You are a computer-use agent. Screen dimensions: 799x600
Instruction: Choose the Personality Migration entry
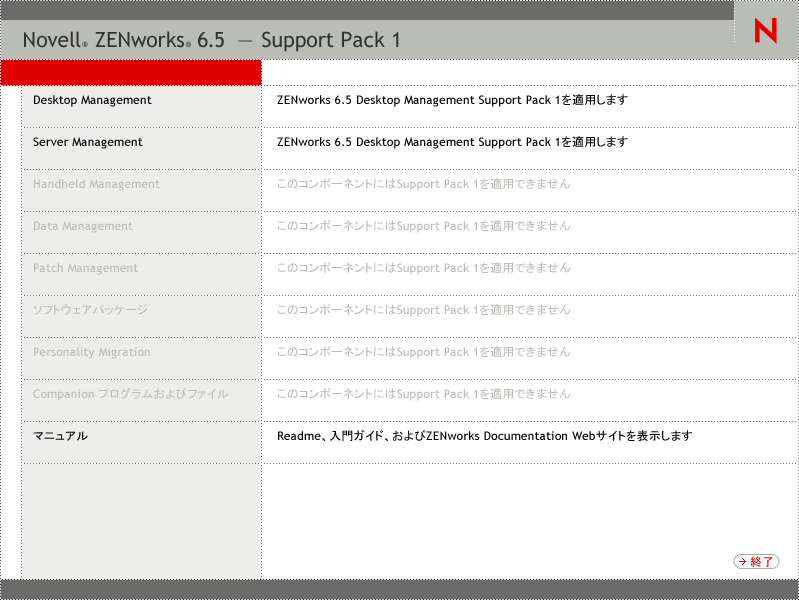coord(92,352)
